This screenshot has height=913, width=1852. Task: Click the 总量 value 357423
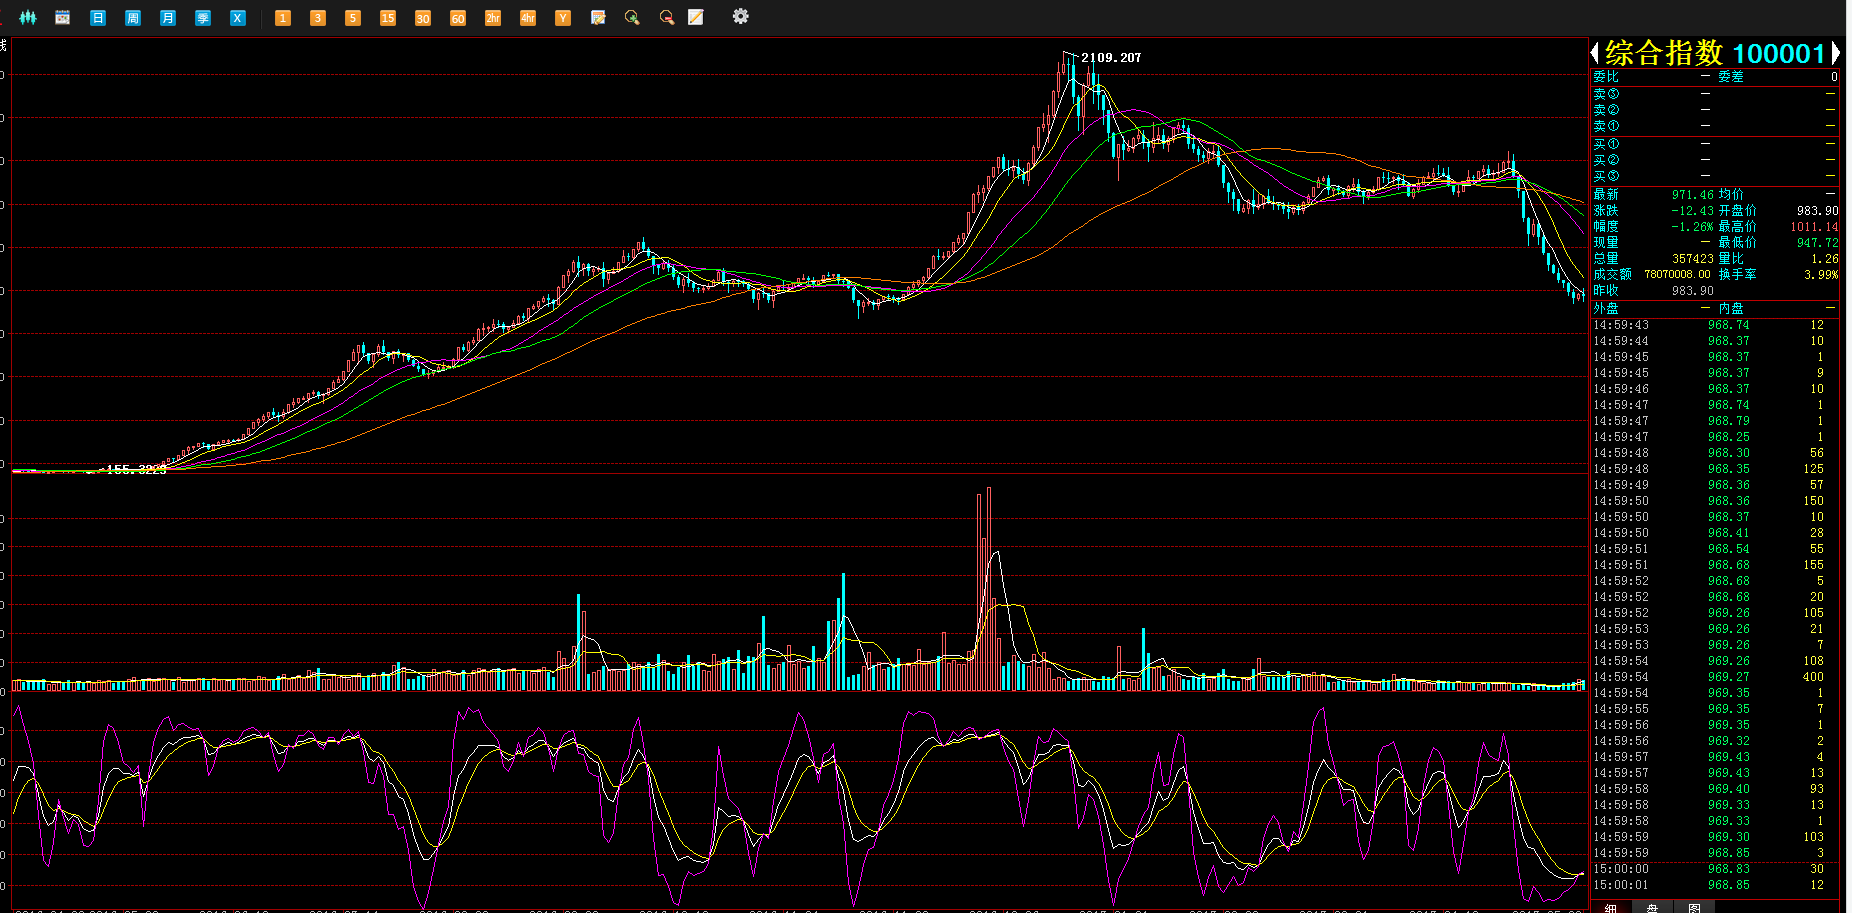(x=1693, y=259)
